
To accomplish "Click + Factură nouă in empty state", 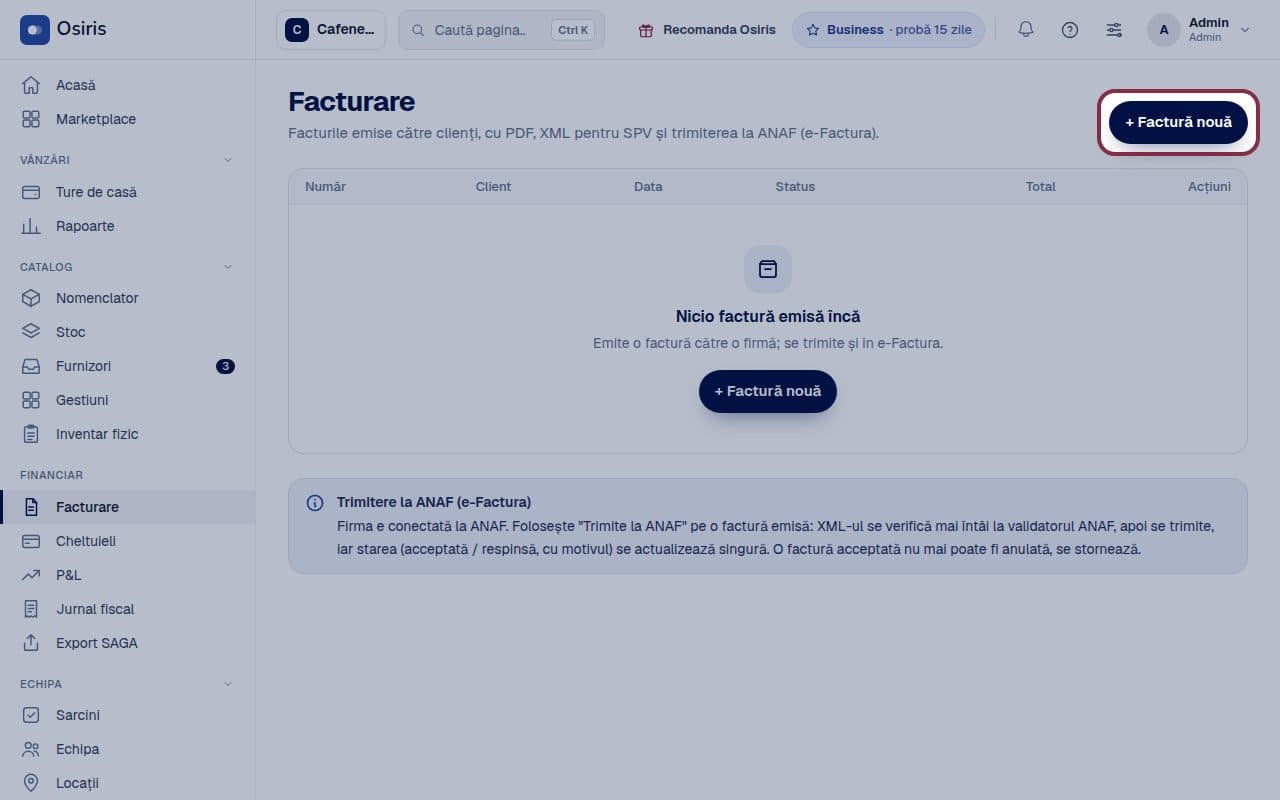I will (x=768, y=391).
